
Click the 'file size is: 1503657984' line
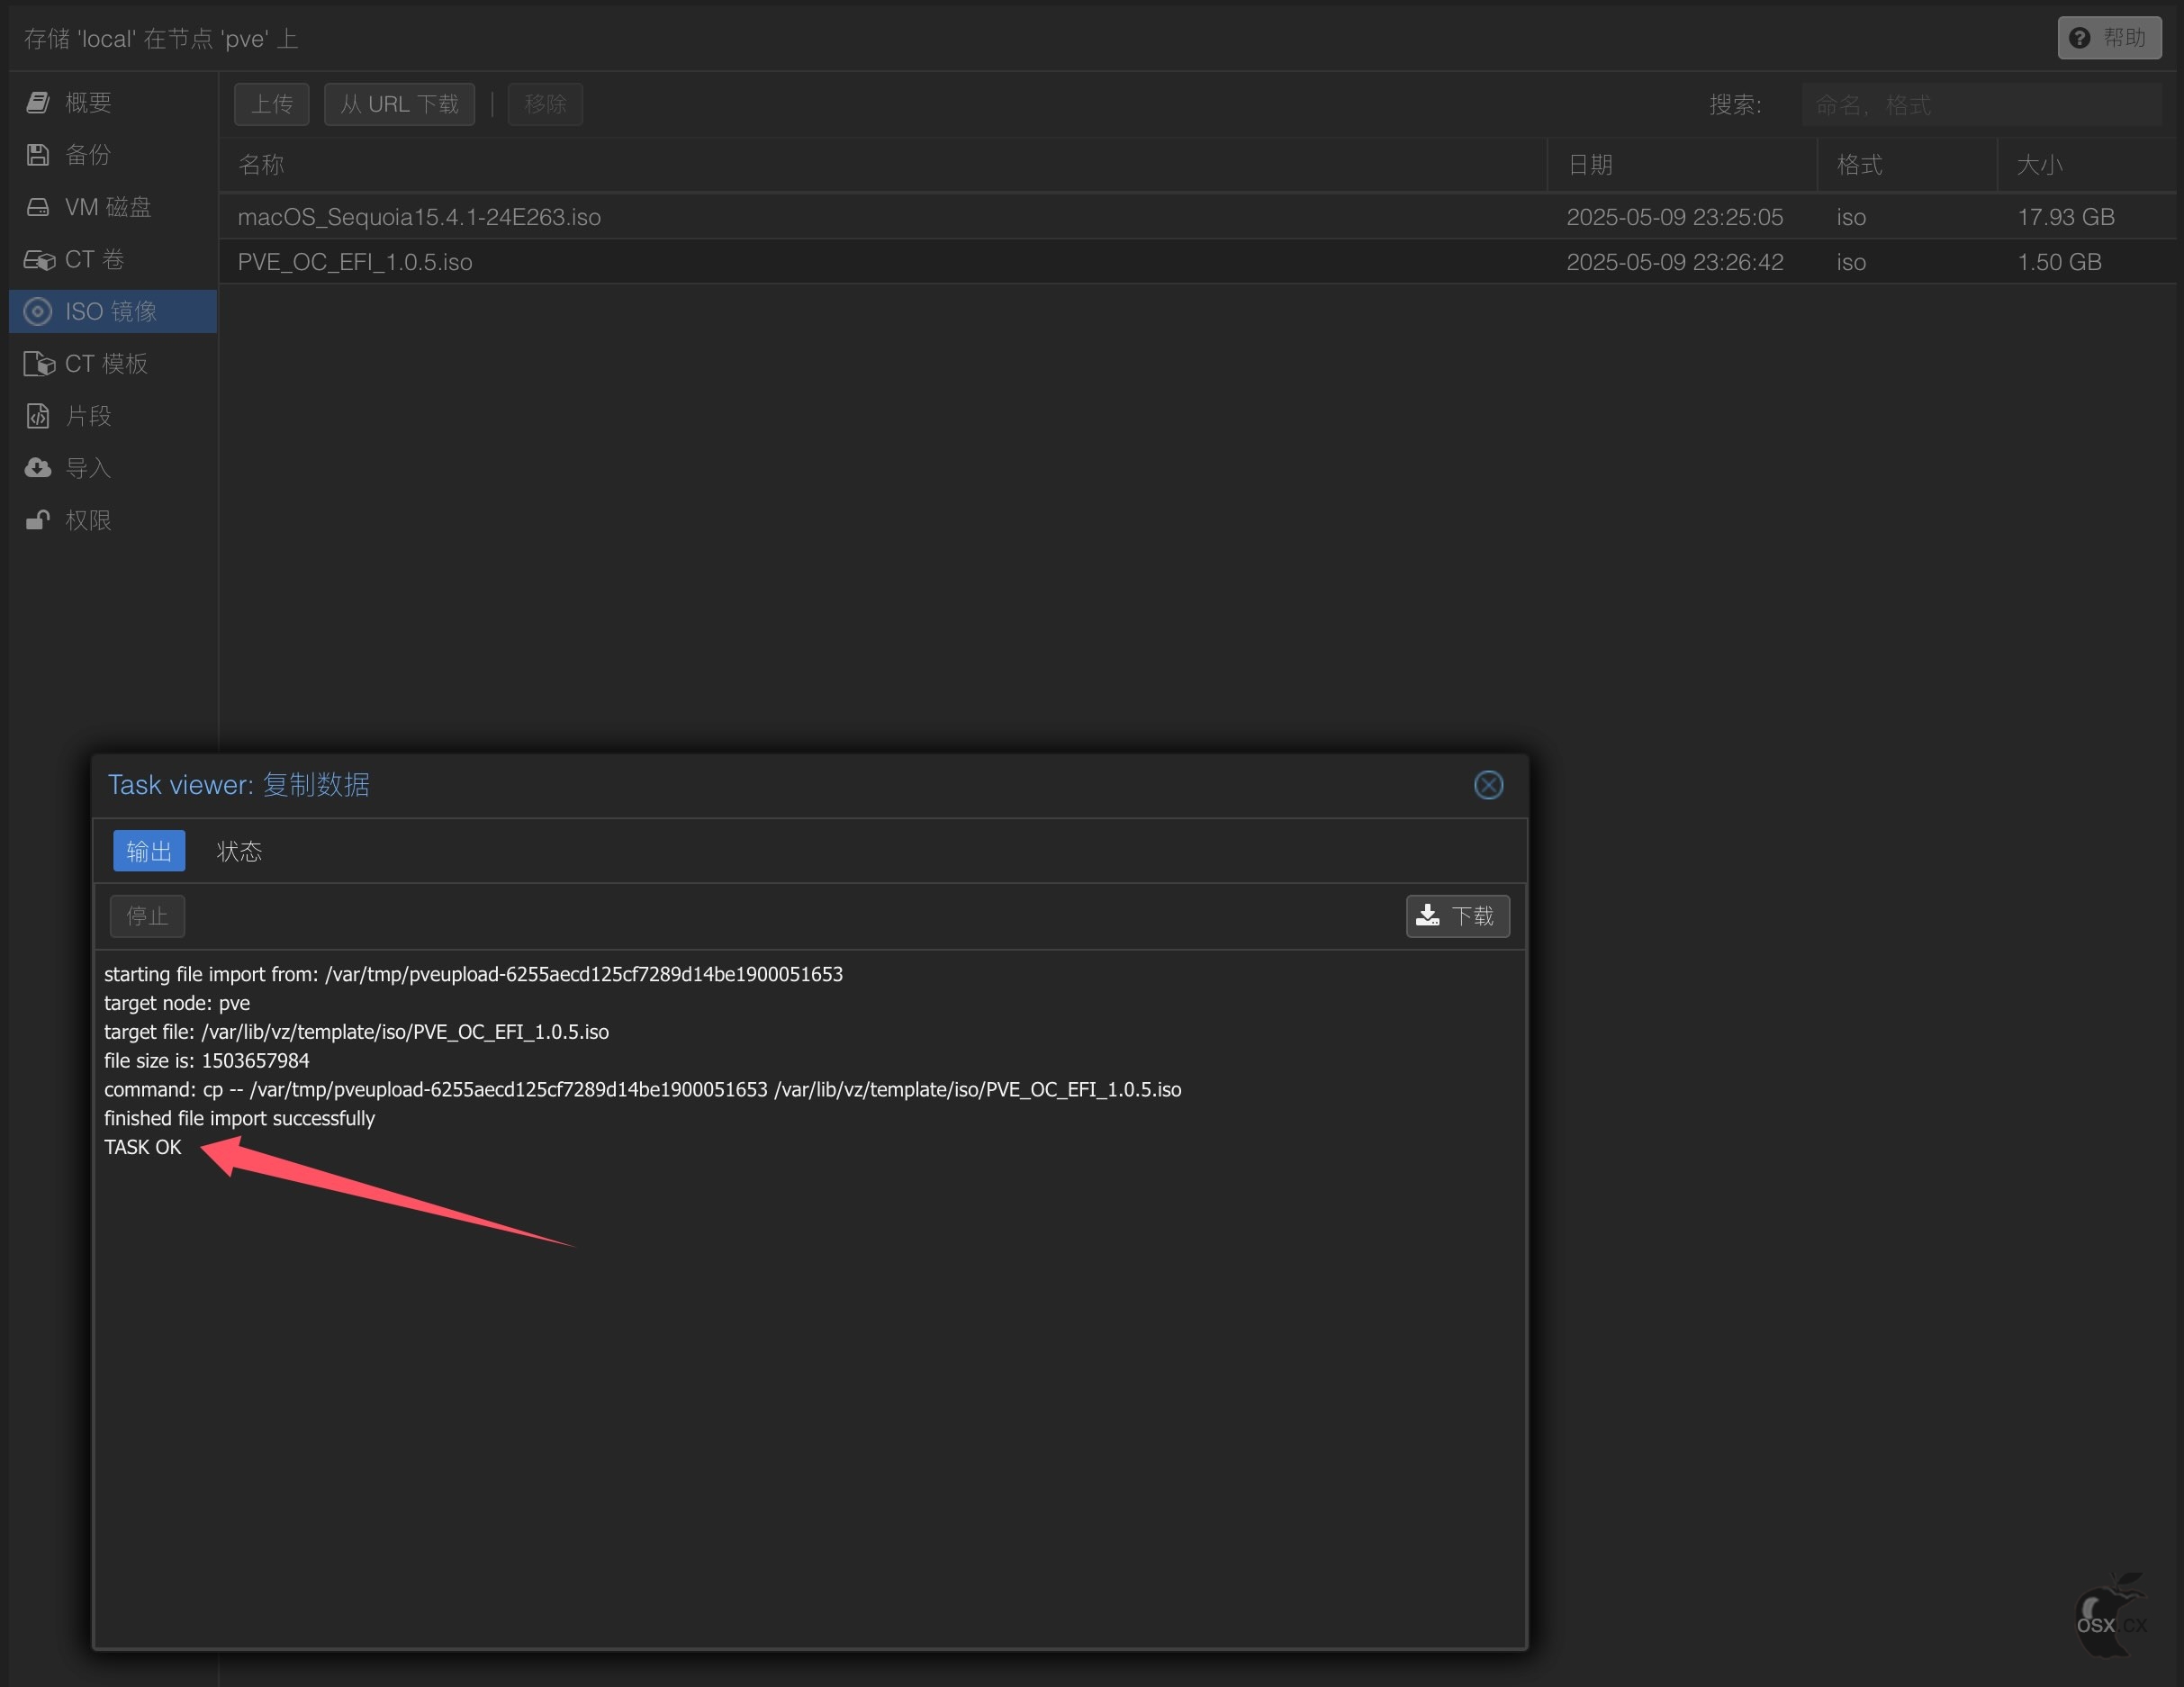206,1060
